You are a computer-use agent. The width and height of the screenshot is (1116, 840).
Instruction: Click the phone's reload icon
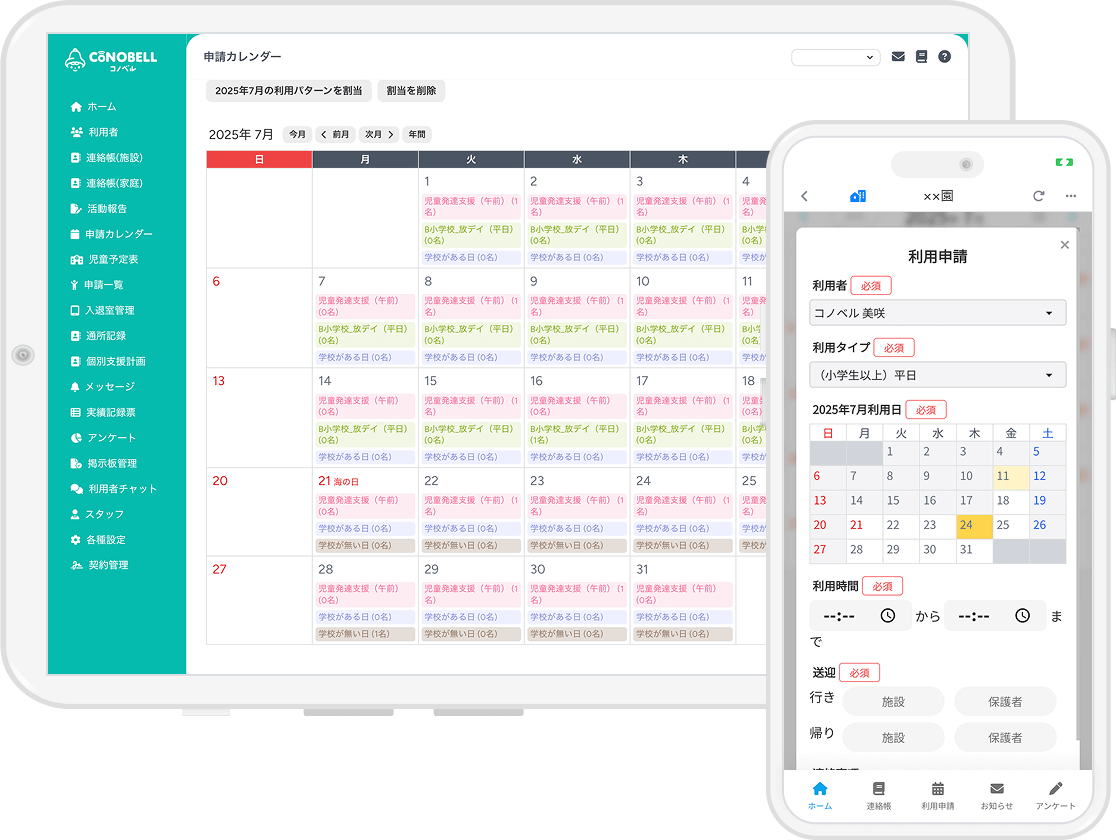1039,196
